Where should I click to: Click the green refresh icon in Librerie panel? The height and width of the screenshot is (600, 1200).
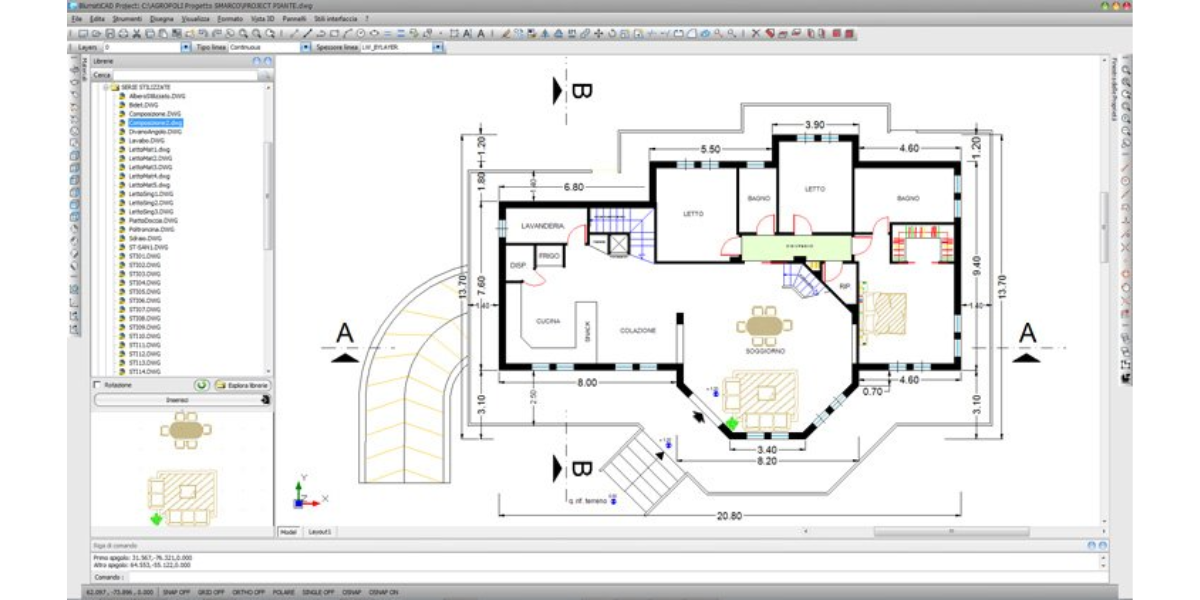[201, 384]
